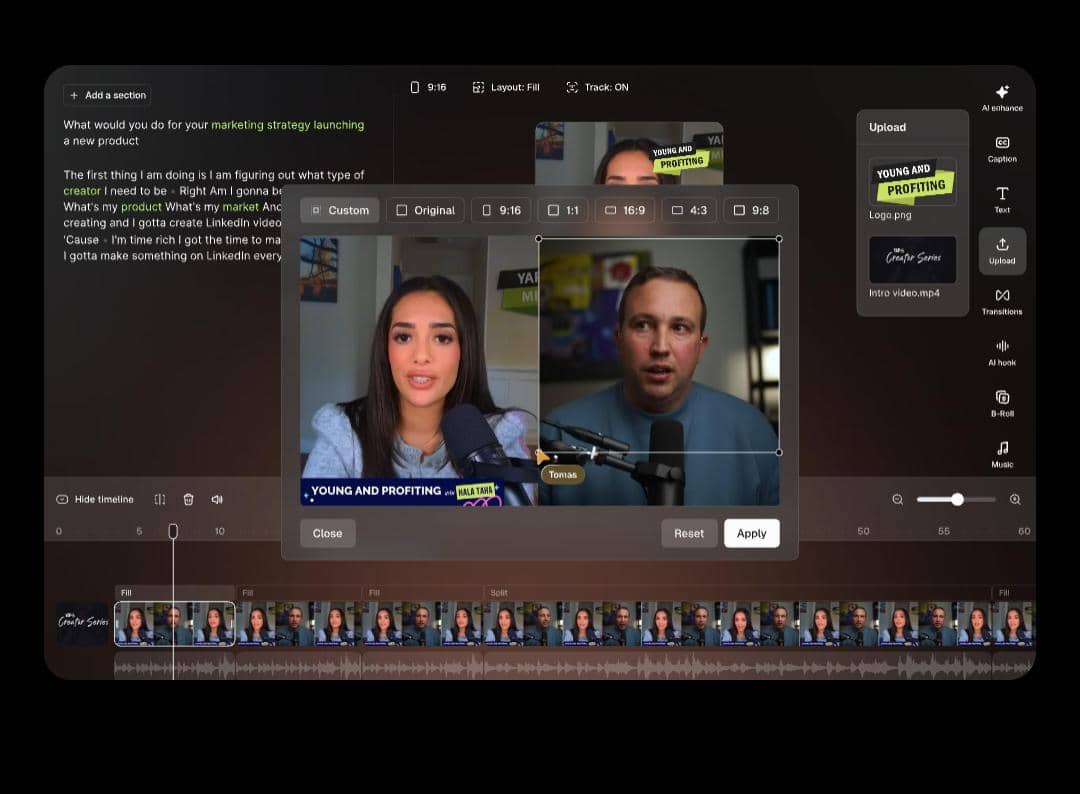
Task: Choose the 16:9 crop ratio tab
Action: (625, 210)
